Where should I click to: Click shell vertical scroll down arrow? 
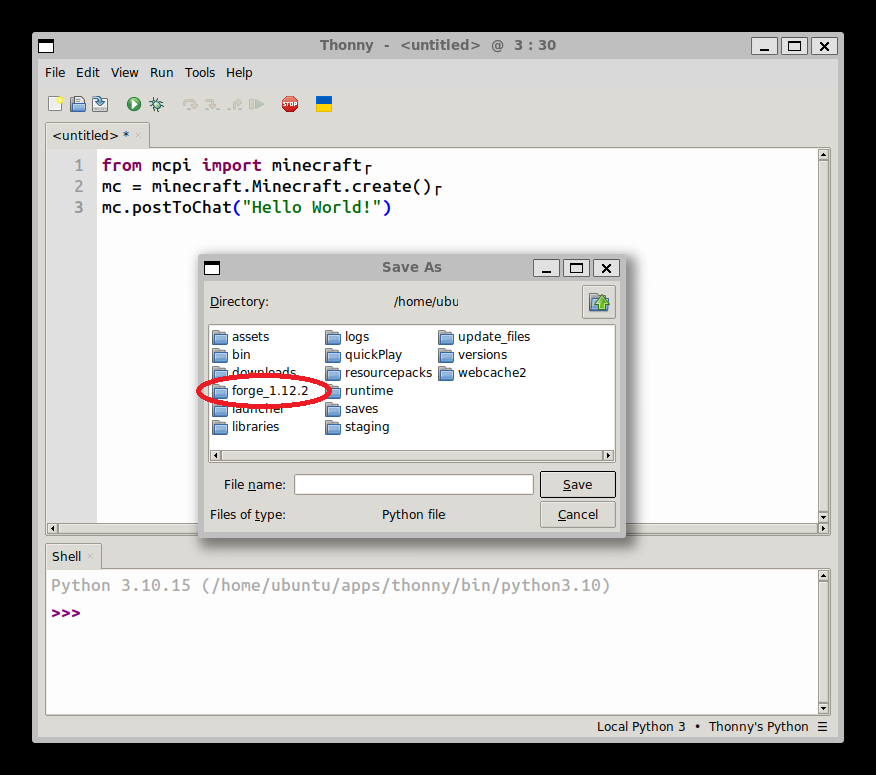(823, 709)
